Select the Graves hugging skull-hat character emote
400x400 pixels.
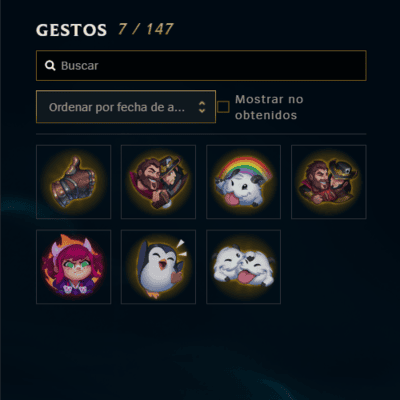329,182
